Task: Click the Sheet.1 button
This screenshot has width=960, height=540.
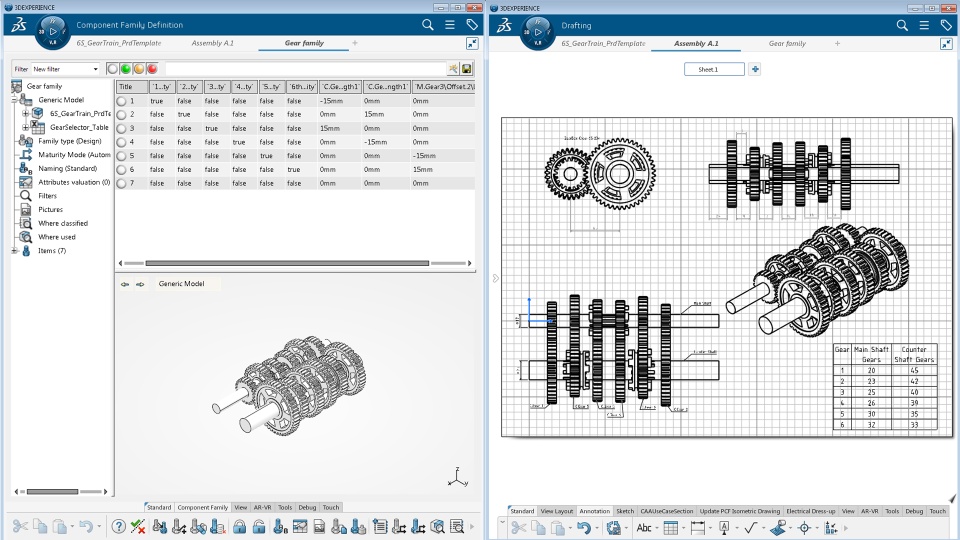Action: (x=714, y=69)
